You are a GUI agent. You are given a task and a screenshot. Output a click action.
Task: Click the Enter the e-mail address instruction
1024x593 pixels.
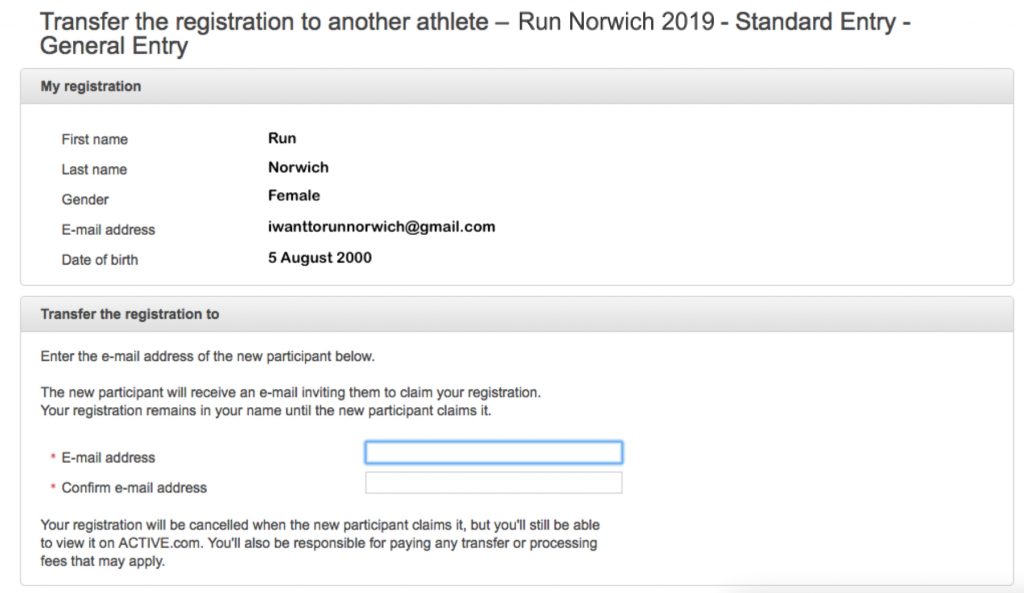coord(208,357)
